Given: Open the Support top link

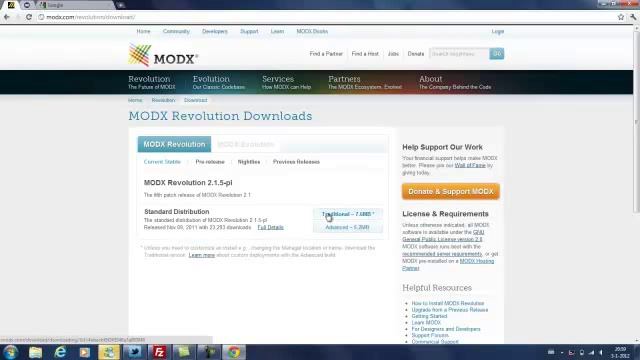Looking at the screenshot, I should click(249, 31).
